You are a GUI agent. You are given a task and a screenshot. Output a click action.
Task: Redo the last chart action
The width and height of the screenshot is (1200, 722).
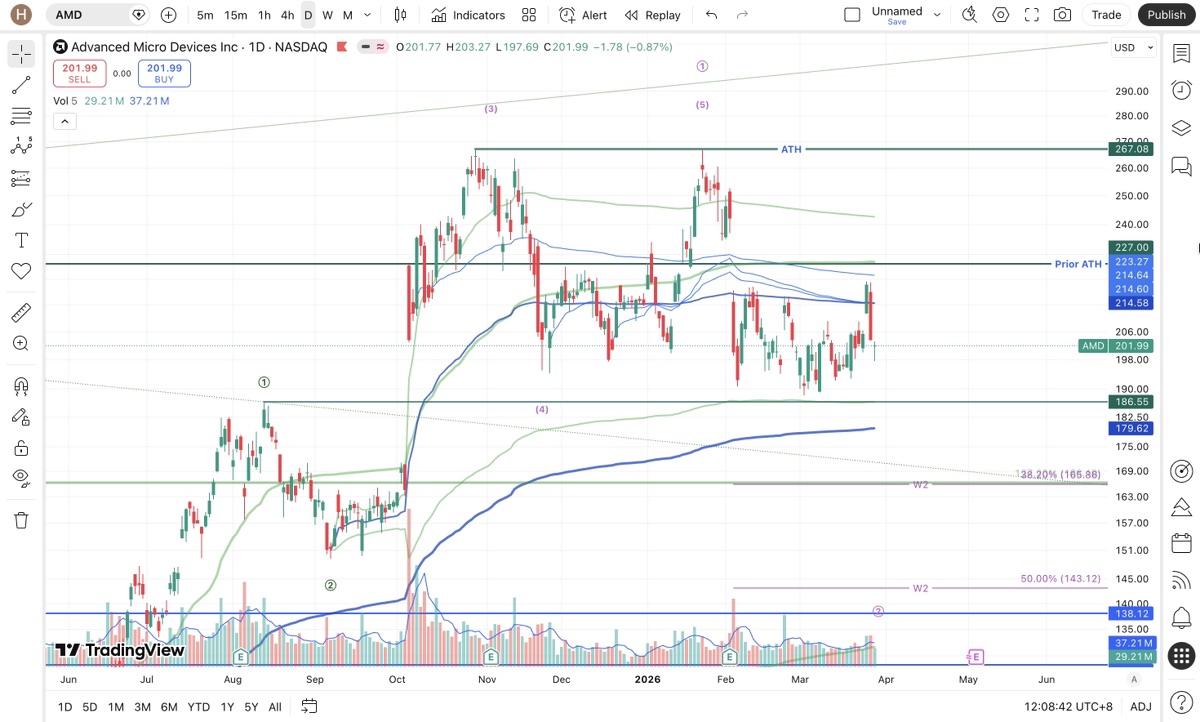click(x=742, y=15)
